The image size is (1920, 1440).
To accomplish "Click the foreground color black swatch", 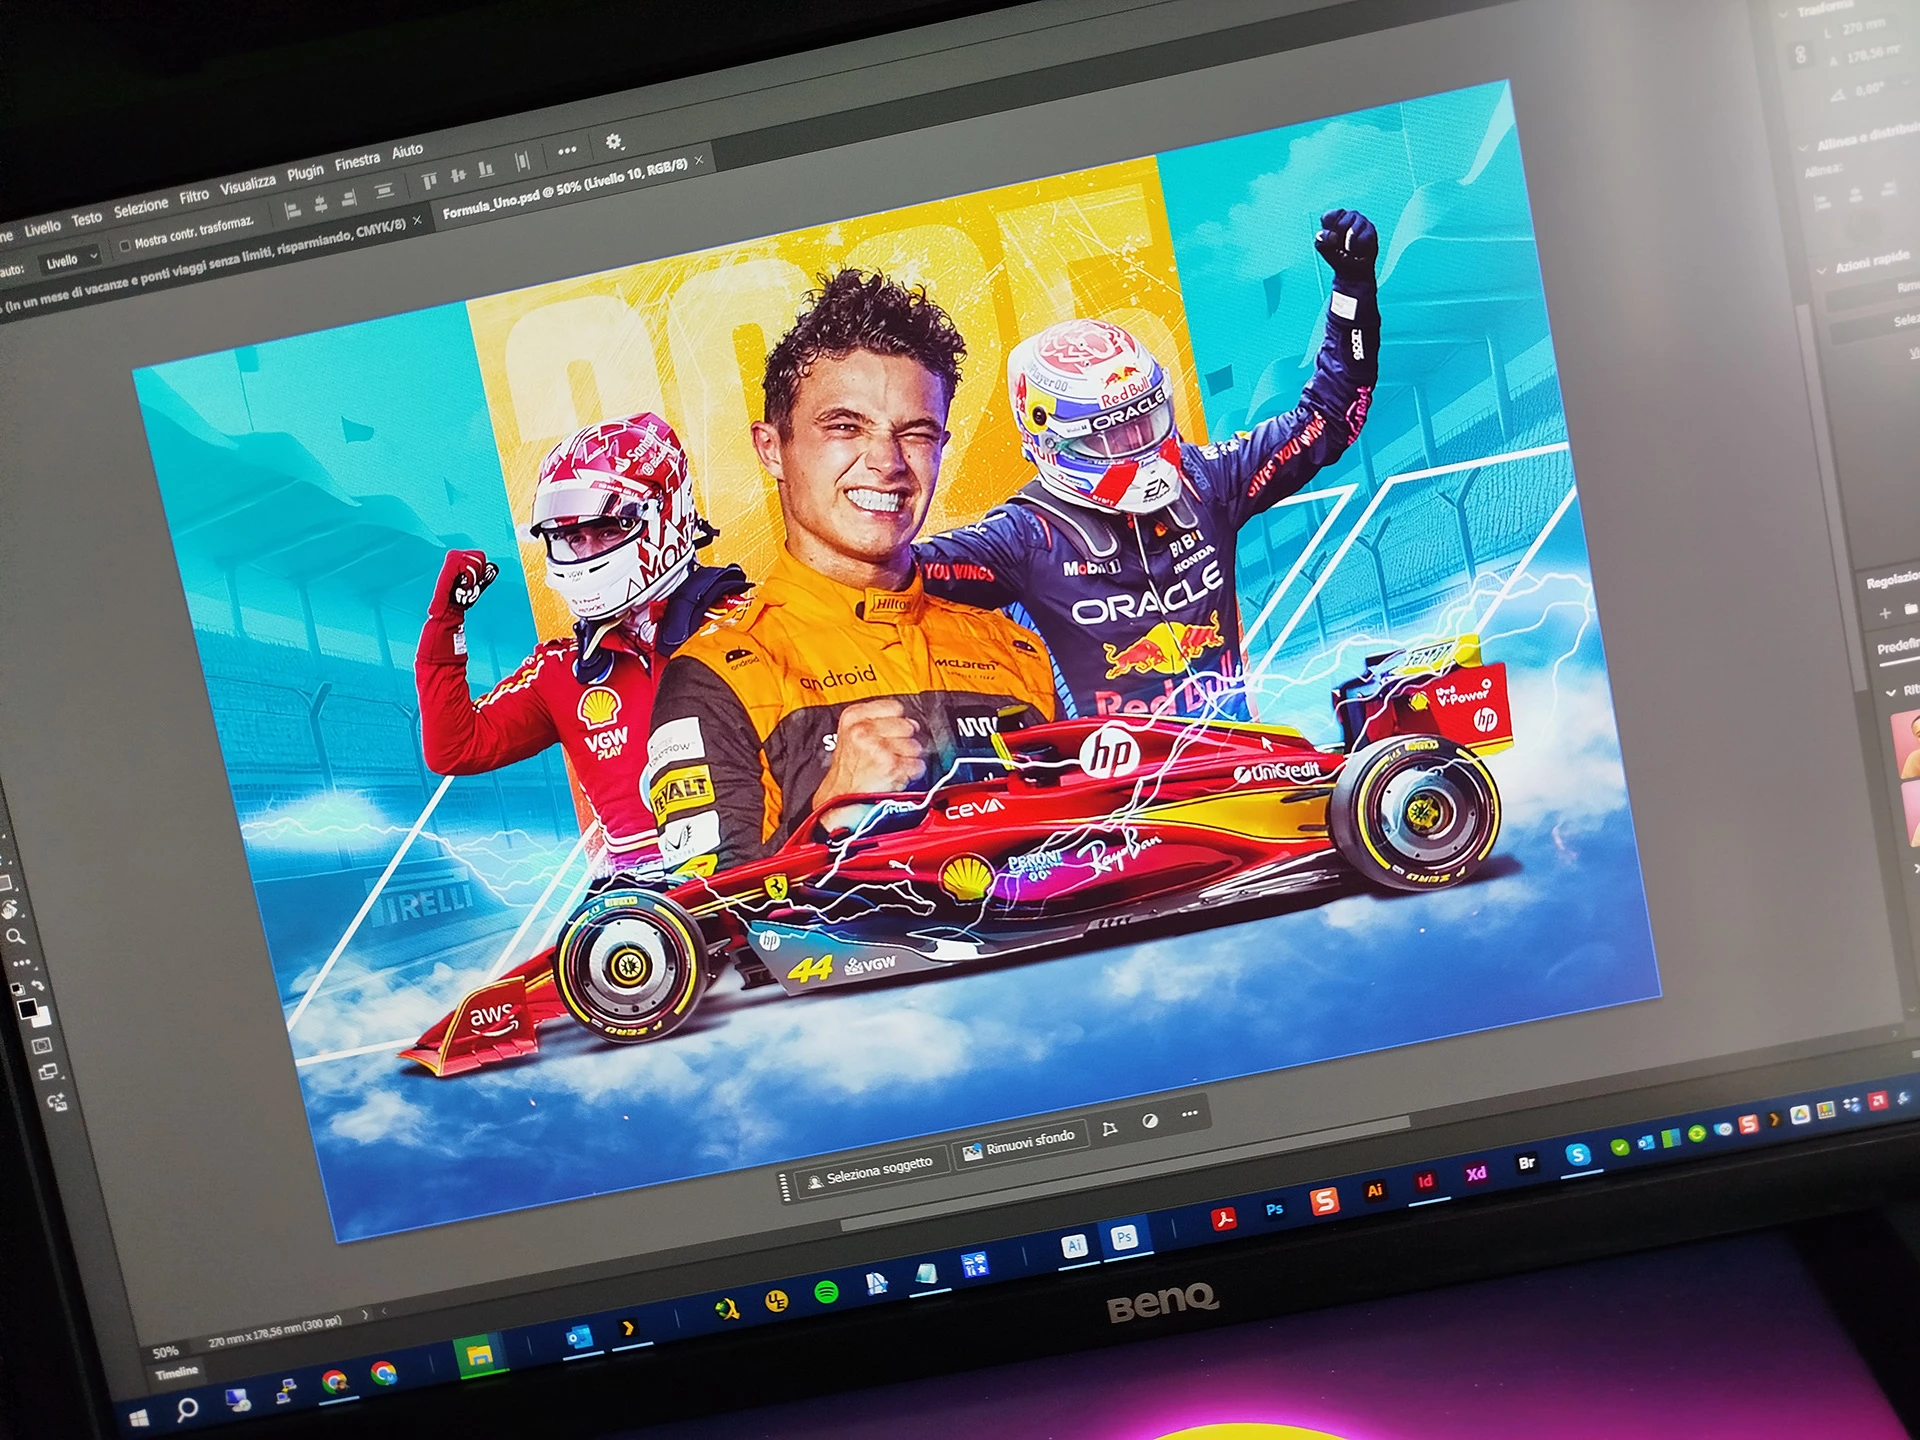I will tap(27, 1008).
